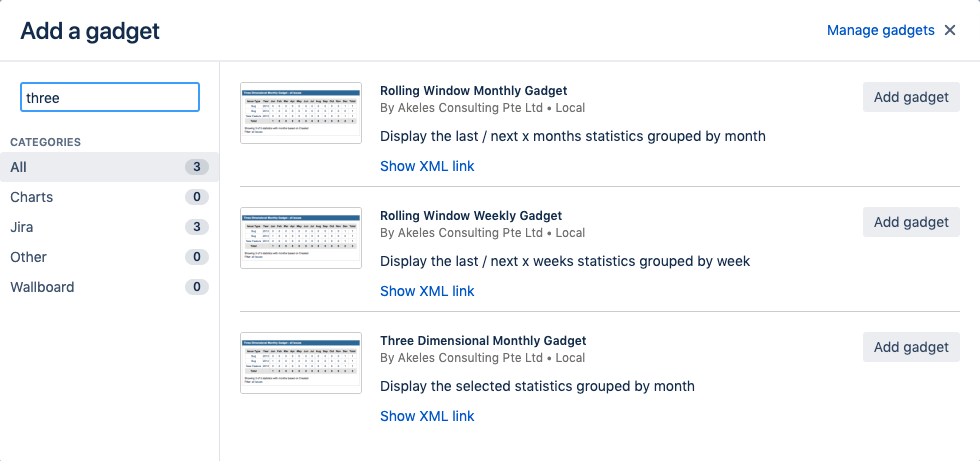Show XML link for Rolling Window Weekly

click(427, 291)
